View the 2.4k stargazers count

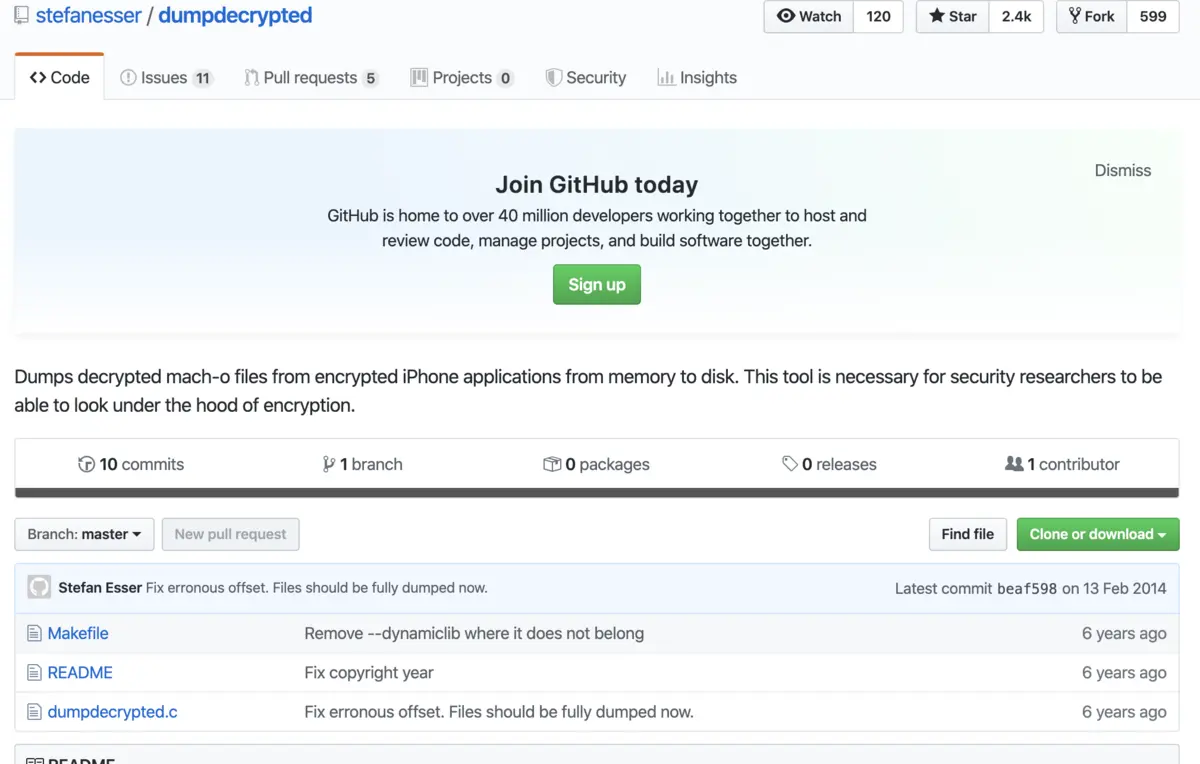1016,16
